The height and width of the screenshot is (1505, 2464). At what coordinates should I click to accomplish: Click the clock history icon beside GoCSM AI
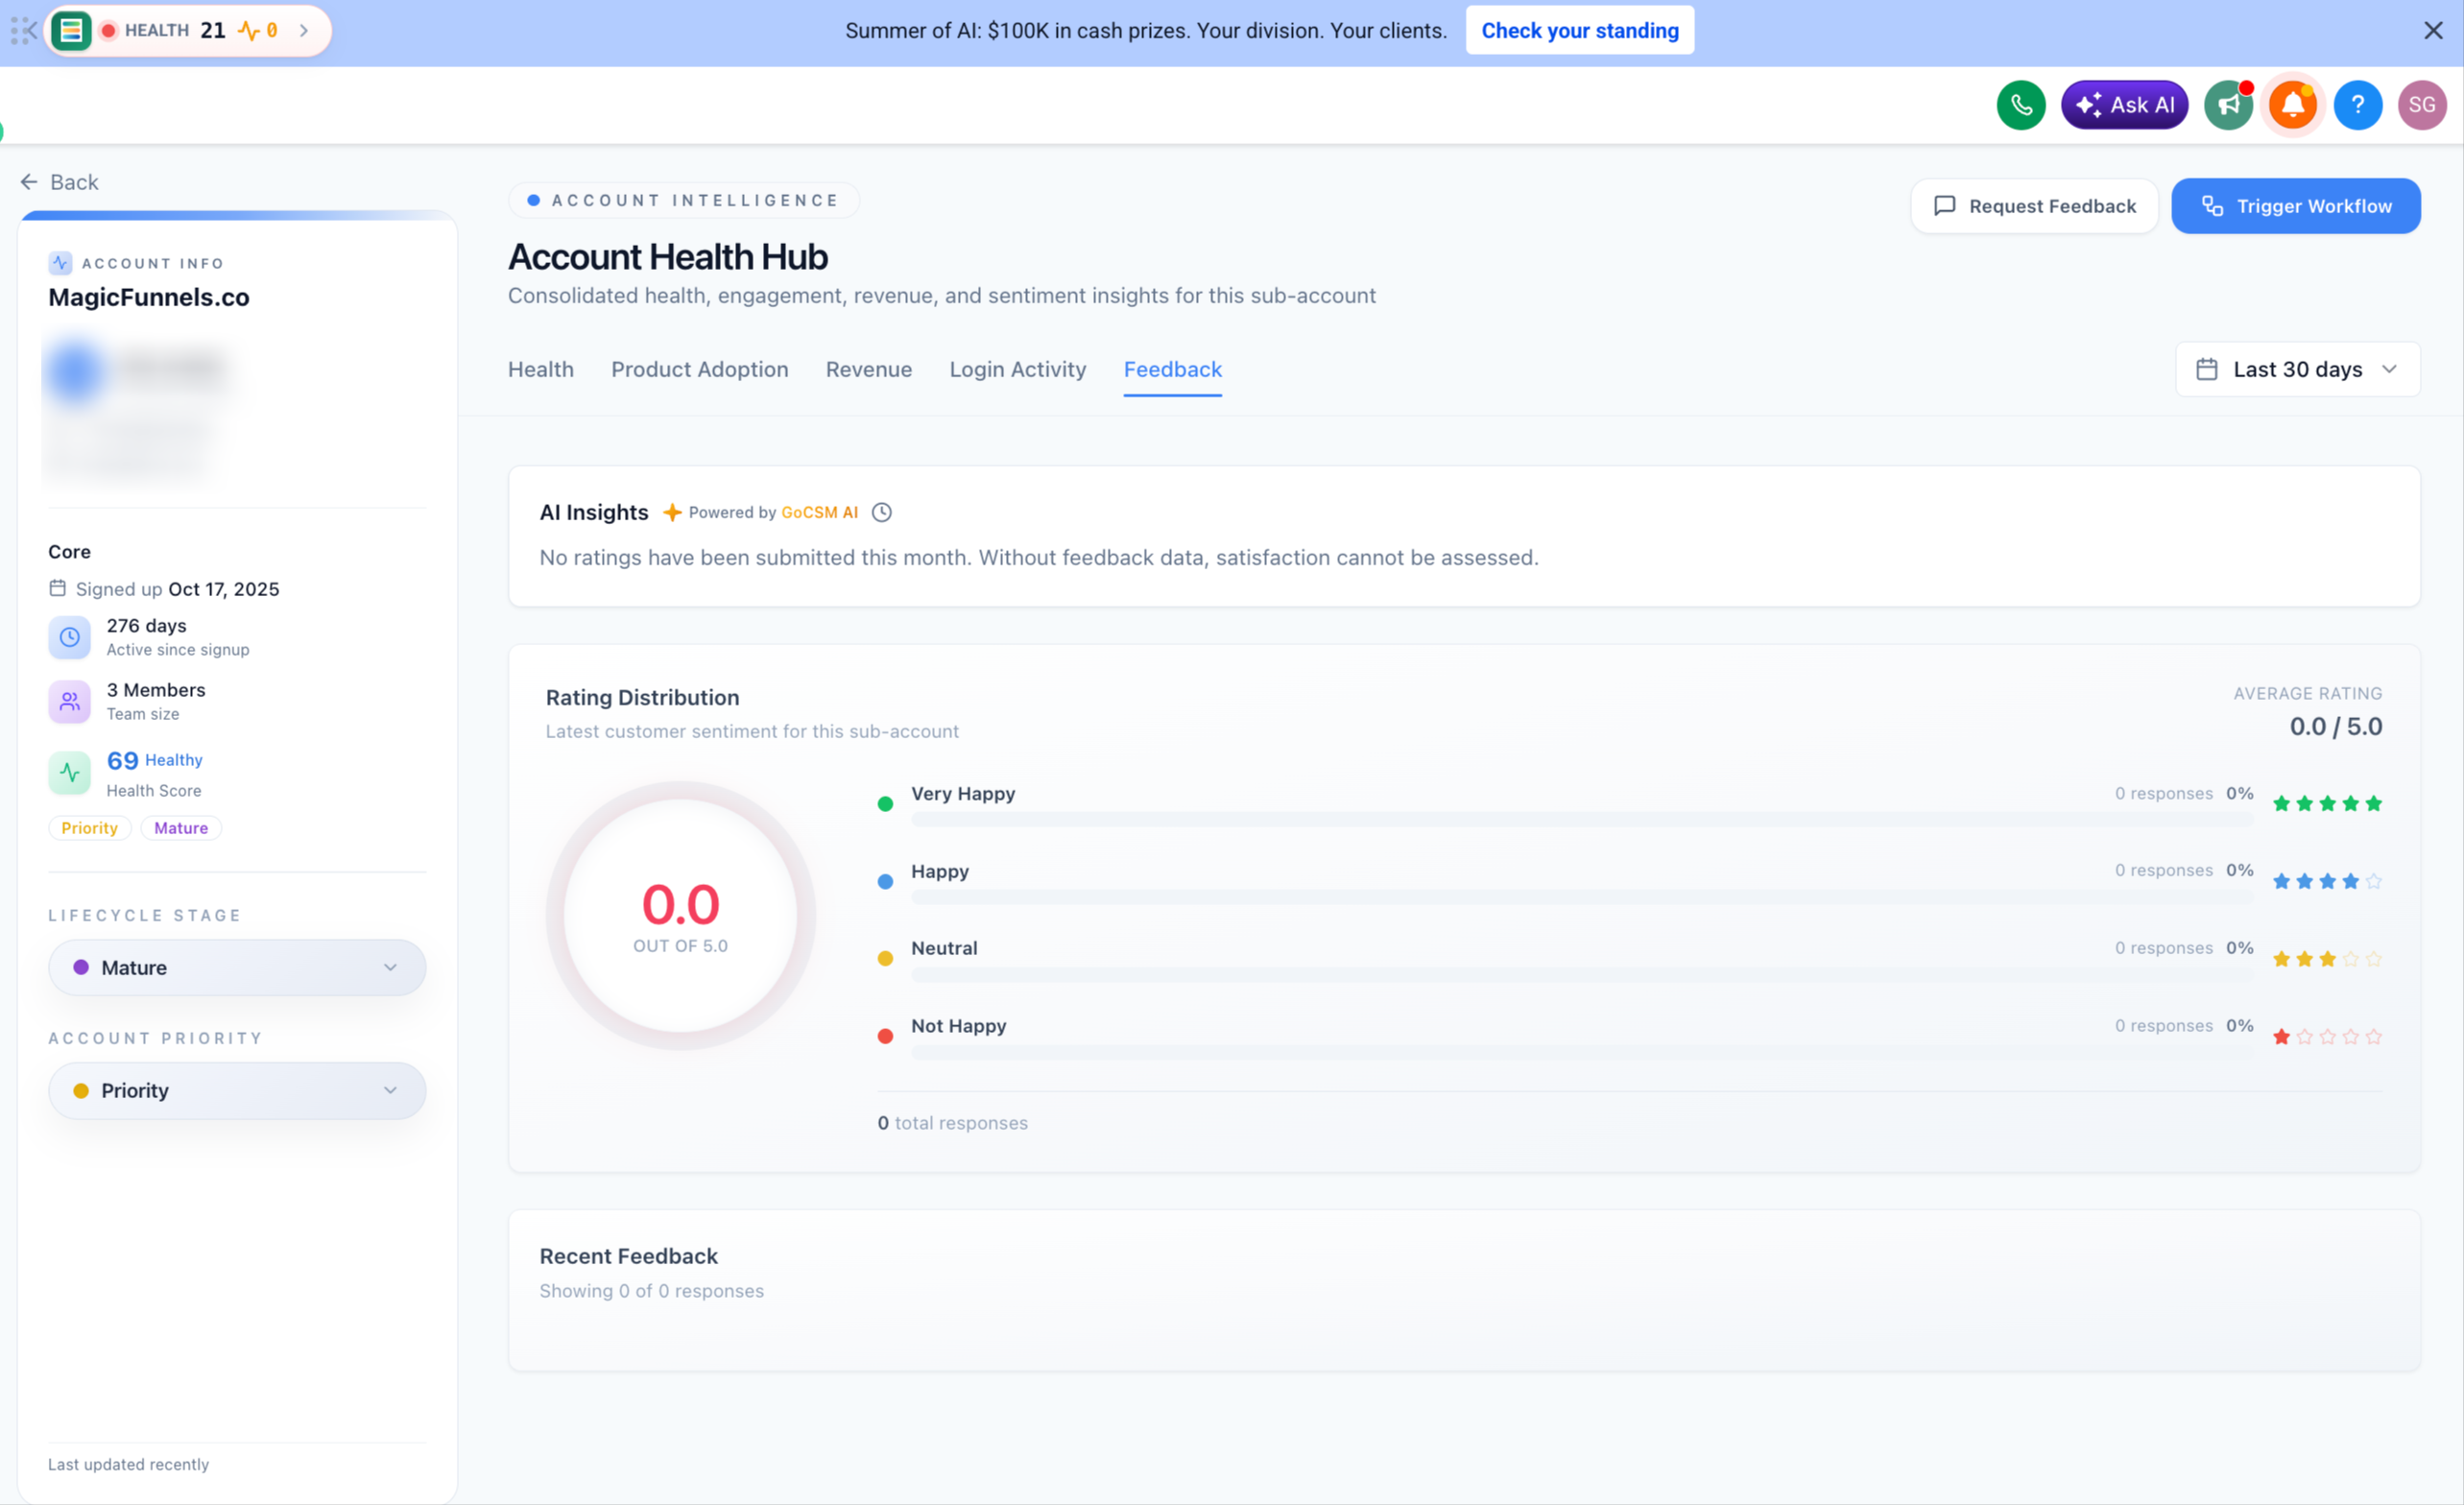pos(882,512)
